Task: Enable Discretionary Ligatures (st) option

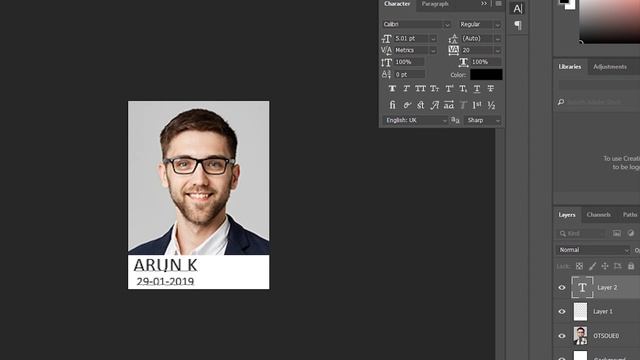Action: [420, 105]
